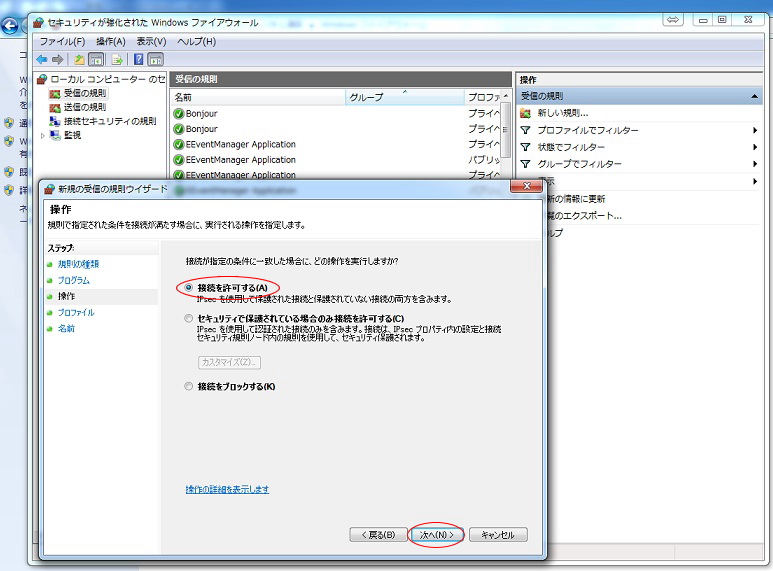Viewport: 773px width, 571px height.
Task: Click 一覧のエクスポート... in actions pane
Action: pyautogui.click(x=584, y=215)
